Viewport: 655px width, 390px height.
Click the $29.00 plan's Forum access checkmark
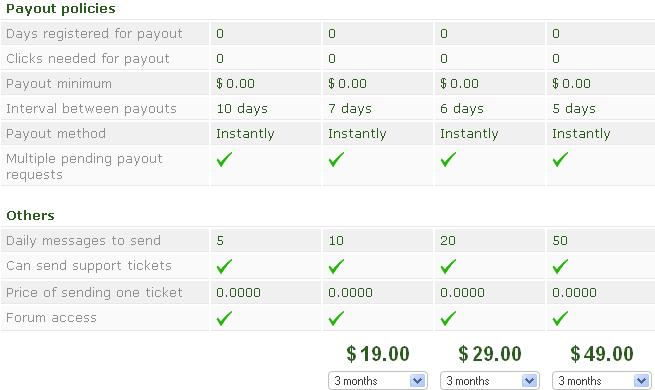point(448,318)
